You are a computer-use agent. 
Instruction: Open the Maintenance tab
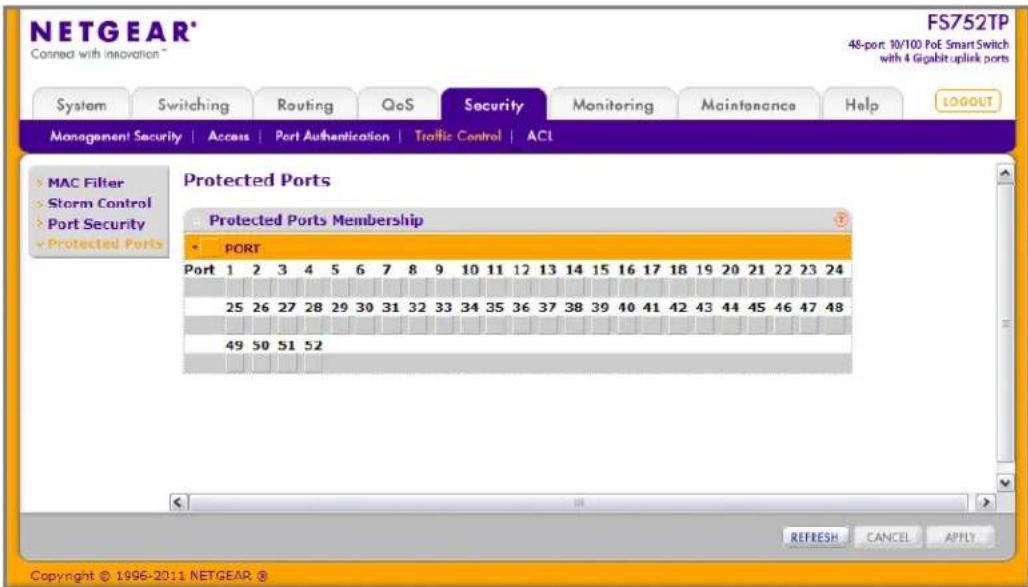pos(748,105)
